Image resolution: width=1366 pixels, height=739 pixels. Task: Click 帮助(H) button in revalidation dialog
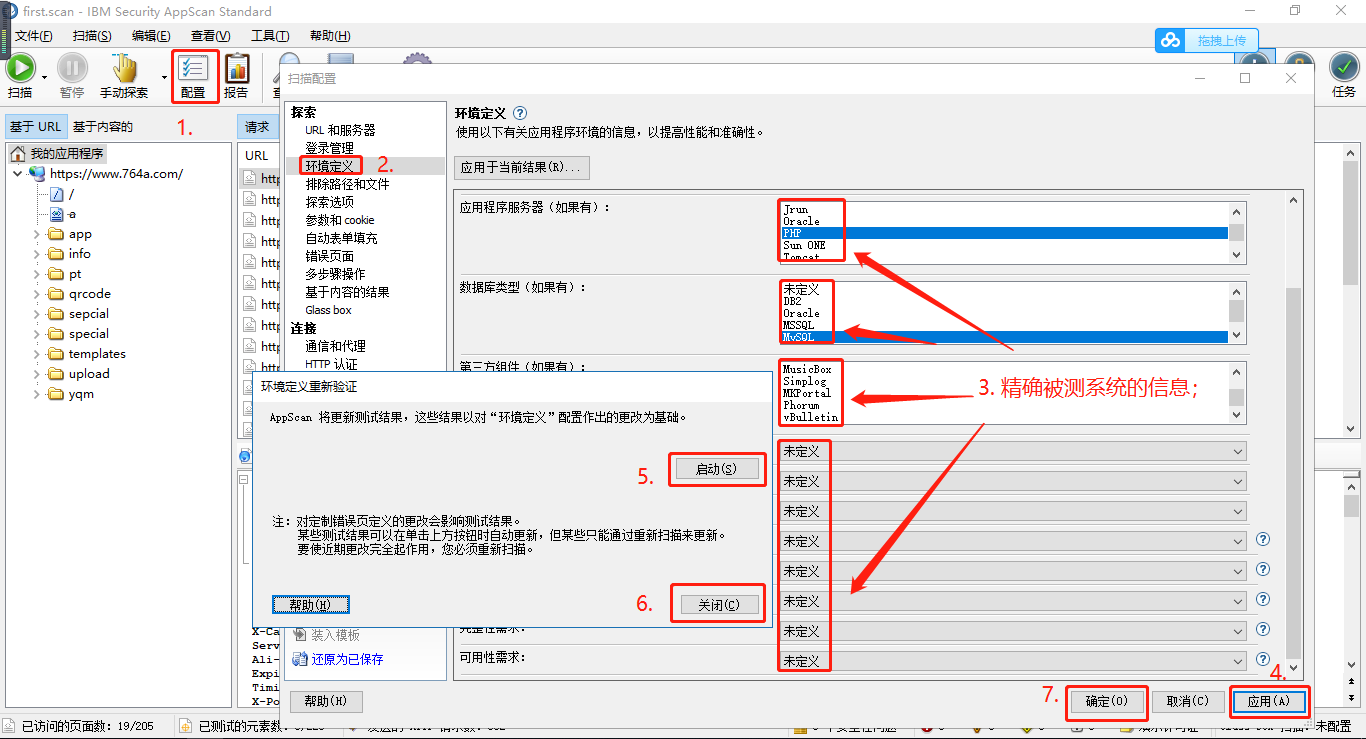tap(310, 605)
